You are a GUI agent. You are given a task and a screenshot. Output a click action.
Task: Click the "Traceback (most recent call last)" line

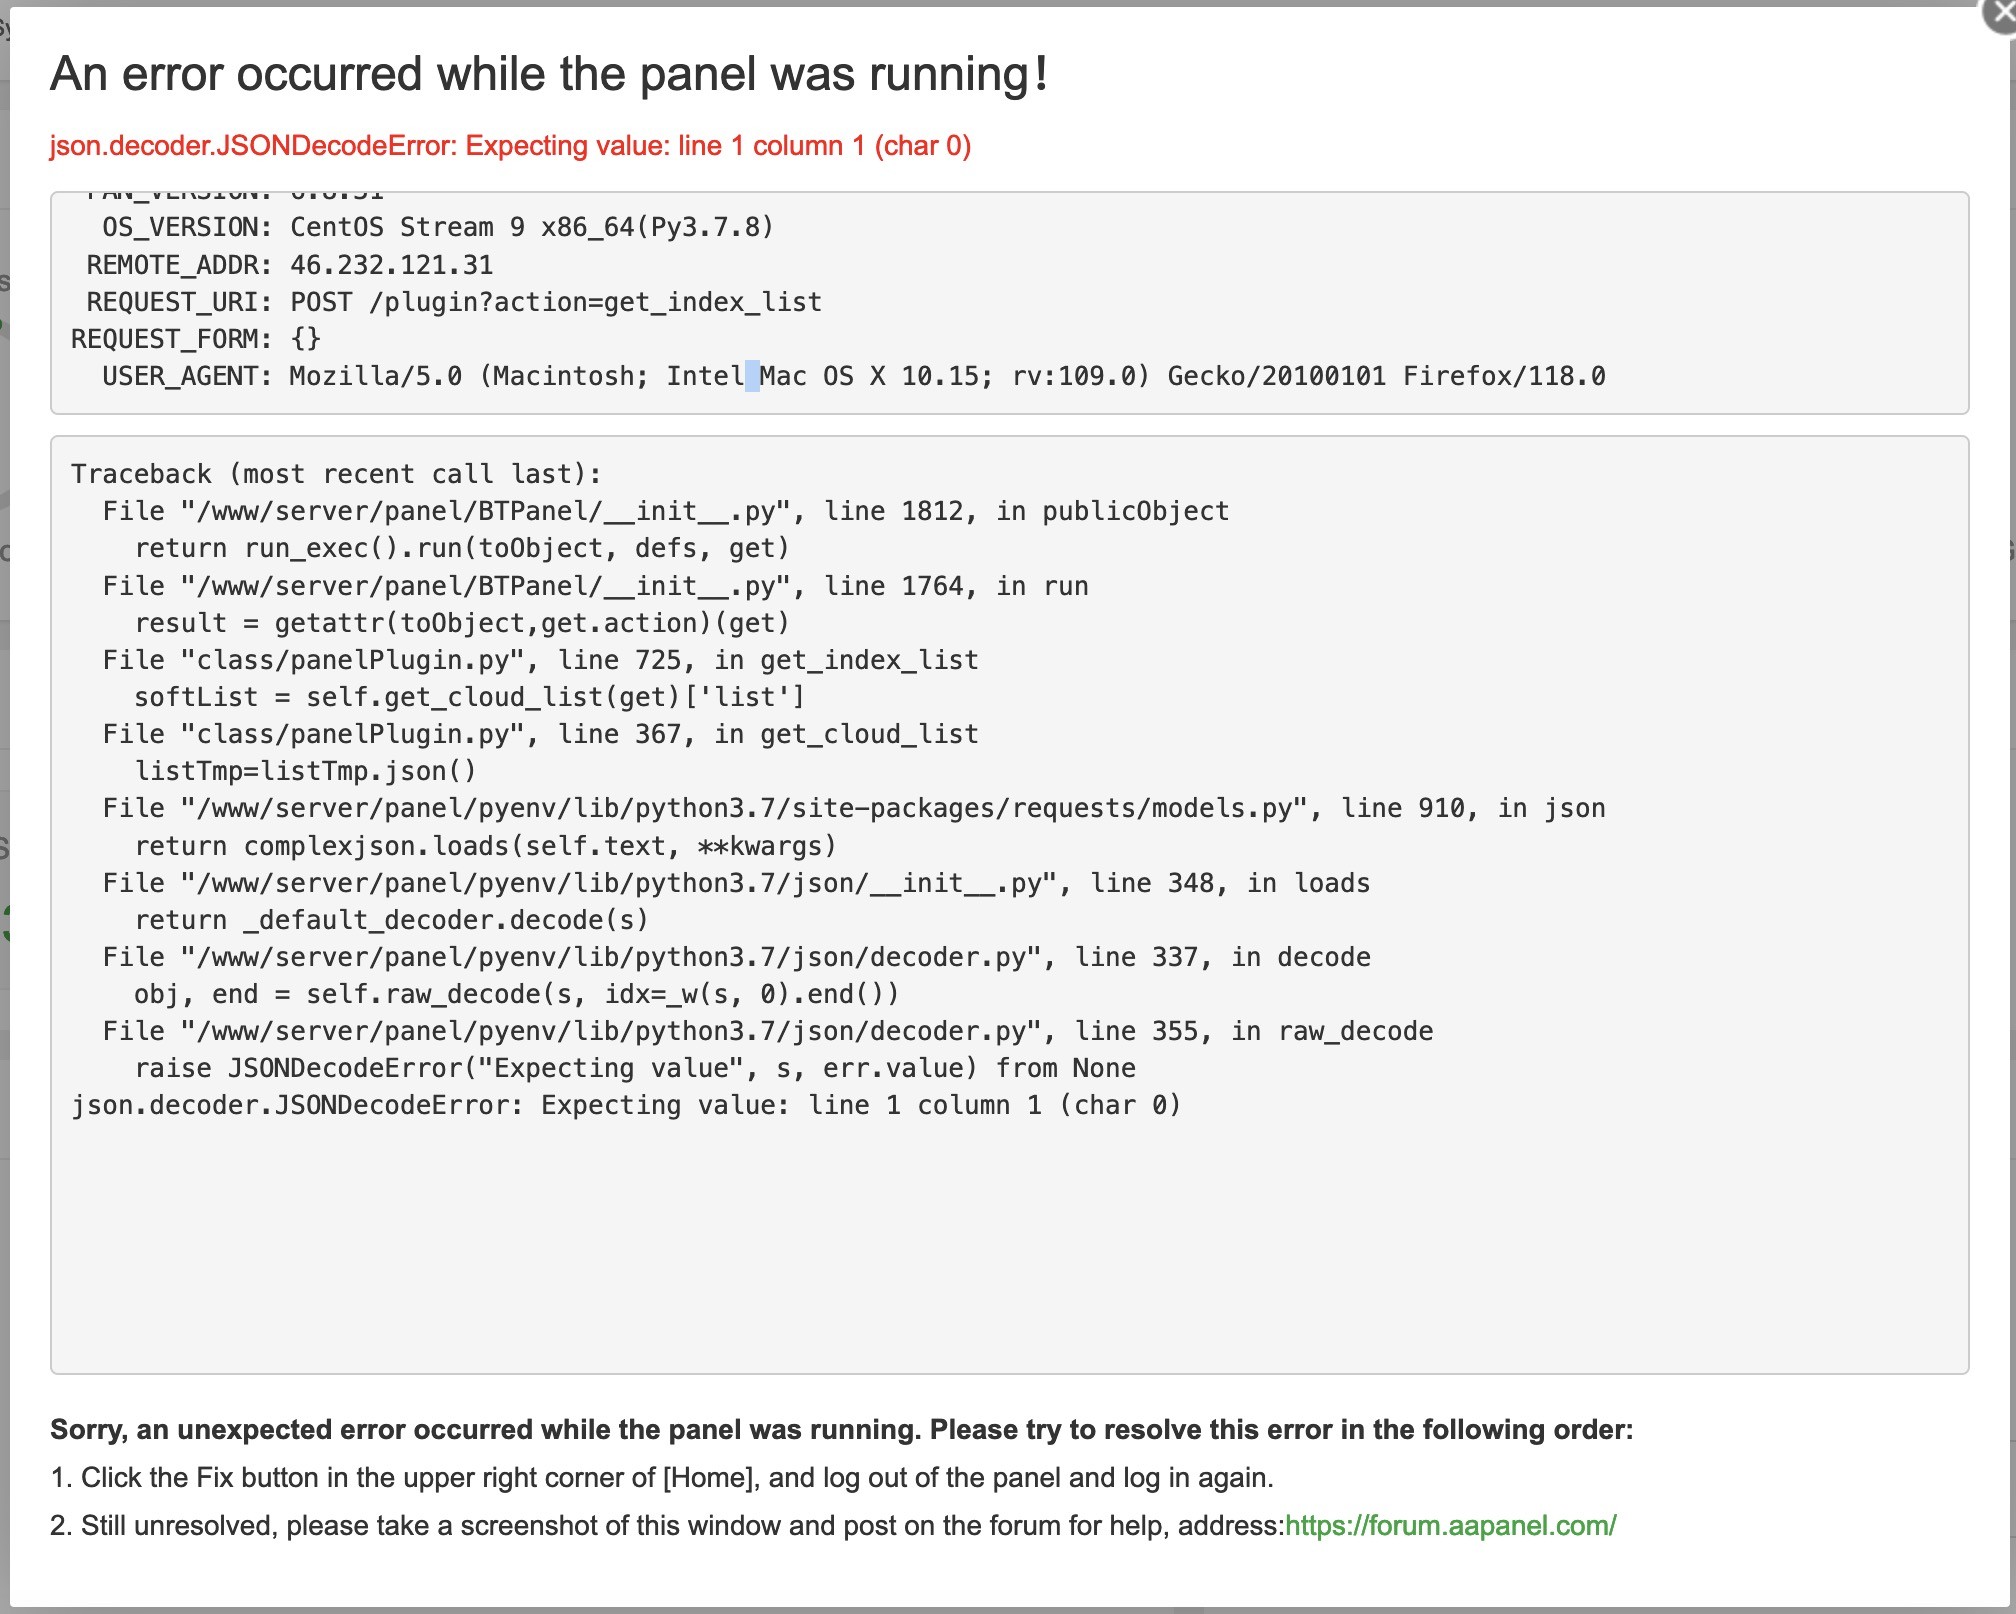pos(336,474)
